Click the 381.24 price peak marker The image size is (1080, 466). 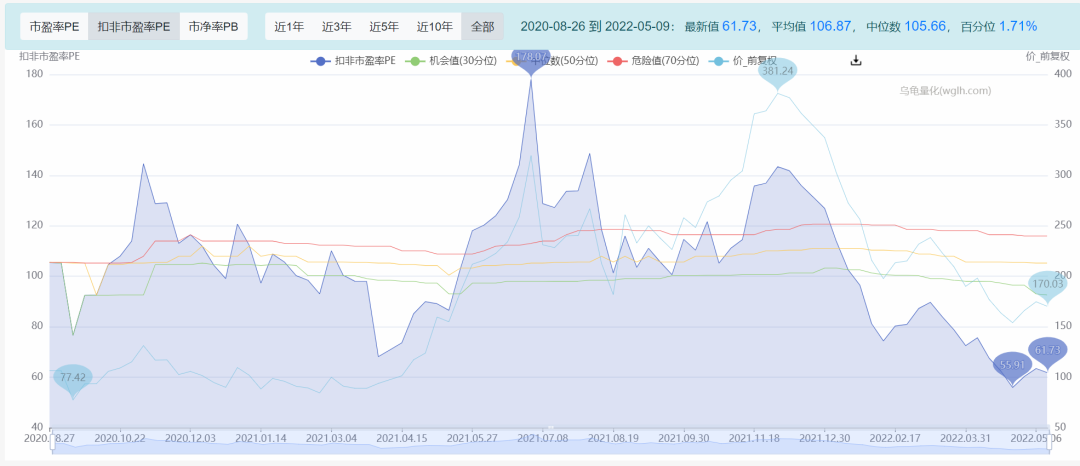click(776, 72)
